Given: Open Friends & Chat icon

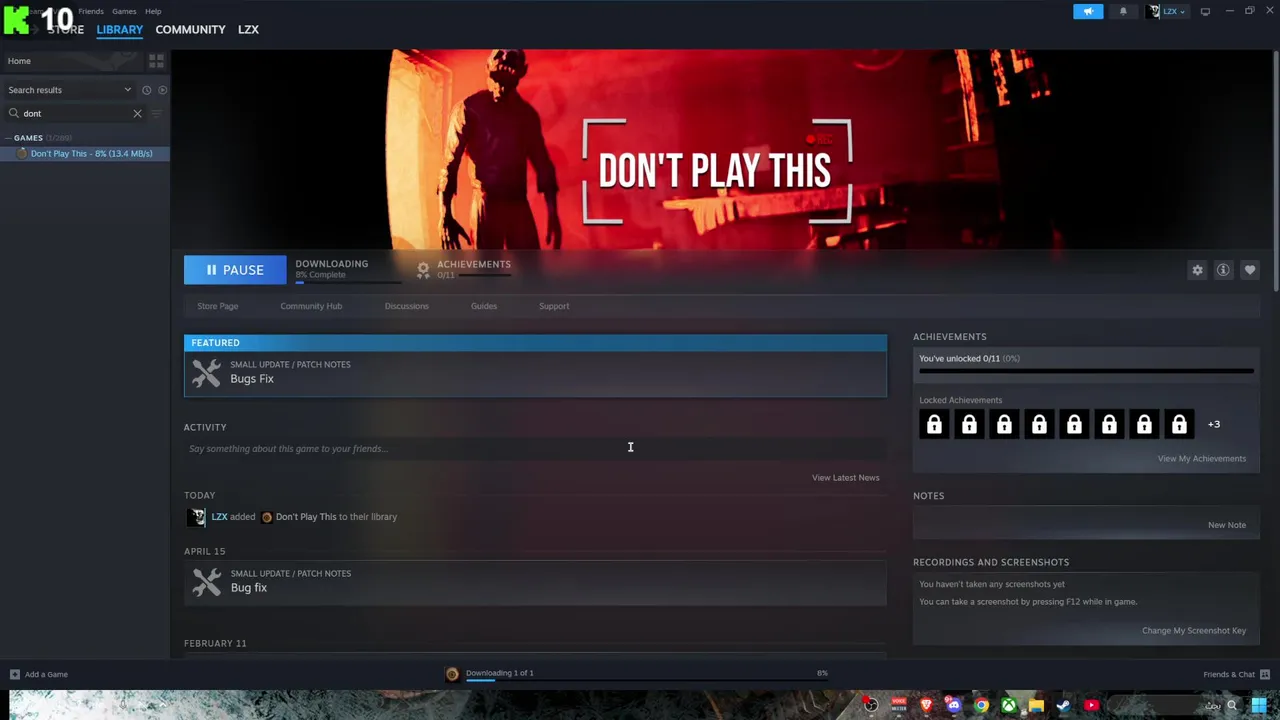Looking at the screenshot, I should coord(1265,674).
